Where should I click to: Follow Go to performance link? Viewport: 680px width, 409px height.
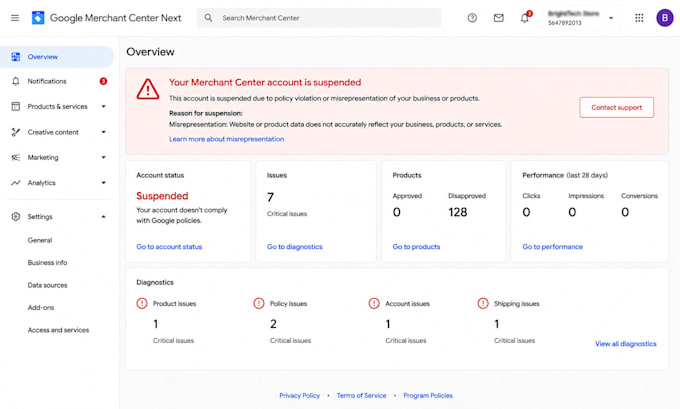pos(552,246)
